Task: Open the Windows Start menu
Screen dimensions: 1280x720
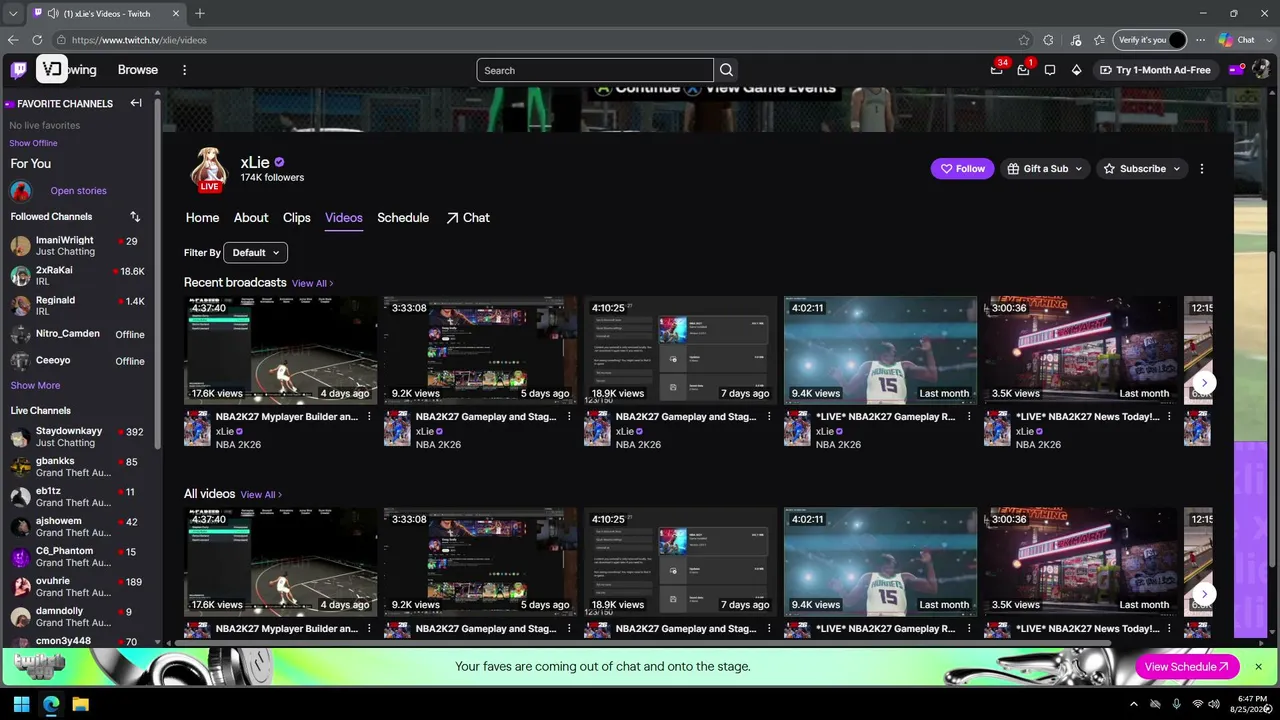Action: (21, 704)
